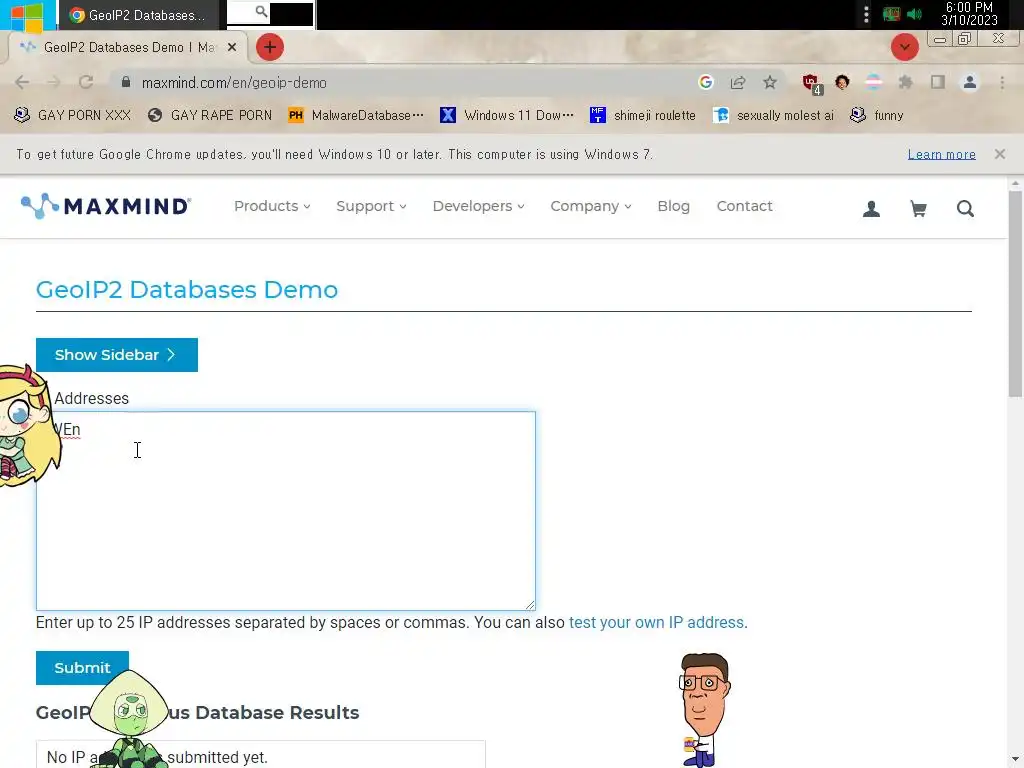Click the address bar URL maxmind.com/en/geoip-demo
This screenshot has height=768, width=1024.
point(234,83)
